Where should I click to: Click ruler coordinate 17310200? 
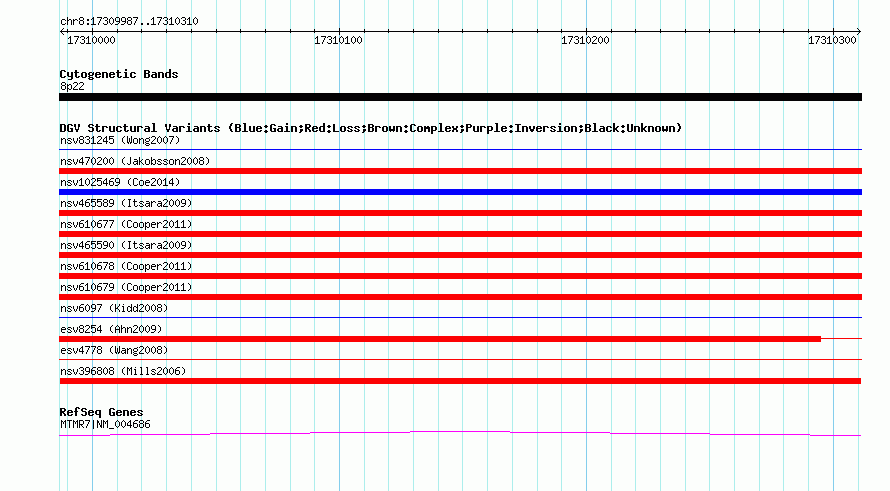click(x=585, y=40)
